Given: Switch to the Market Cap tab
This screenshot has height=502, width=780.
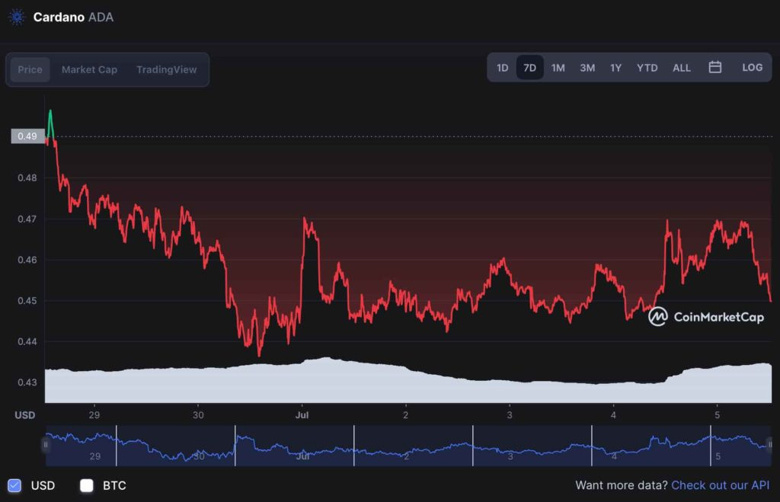Looking at the screenshot, I should coord(90,70).
